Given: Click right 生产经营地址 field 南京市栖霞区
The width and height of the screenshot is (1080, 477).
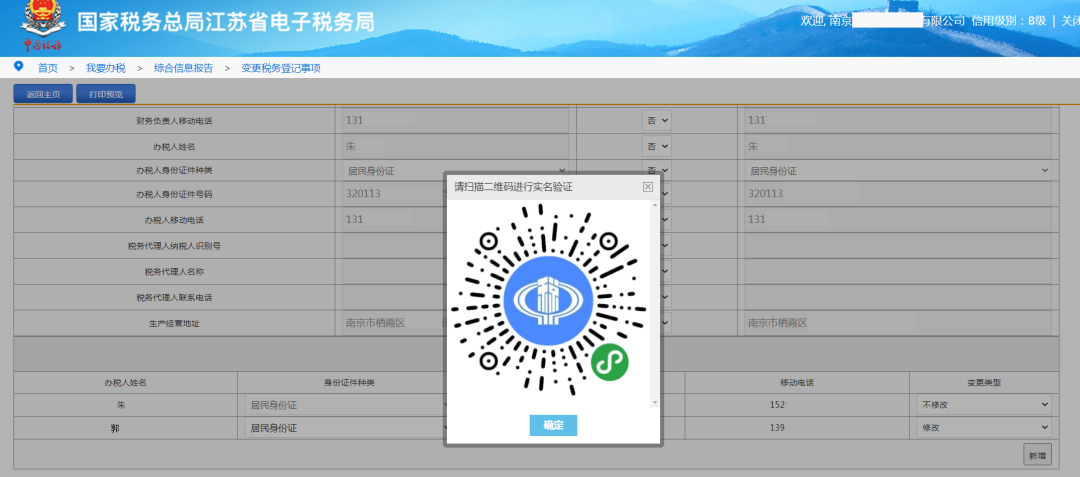Looking at the screenshot, I should pos(898,323).
